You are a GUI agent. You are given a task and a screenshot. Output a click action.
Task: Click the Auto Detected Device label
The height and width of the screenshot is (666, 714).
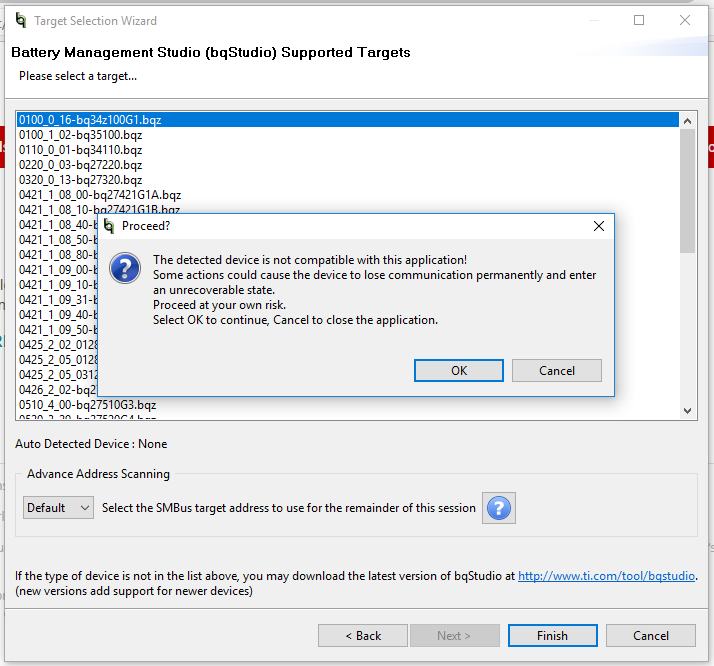(91, 444)
